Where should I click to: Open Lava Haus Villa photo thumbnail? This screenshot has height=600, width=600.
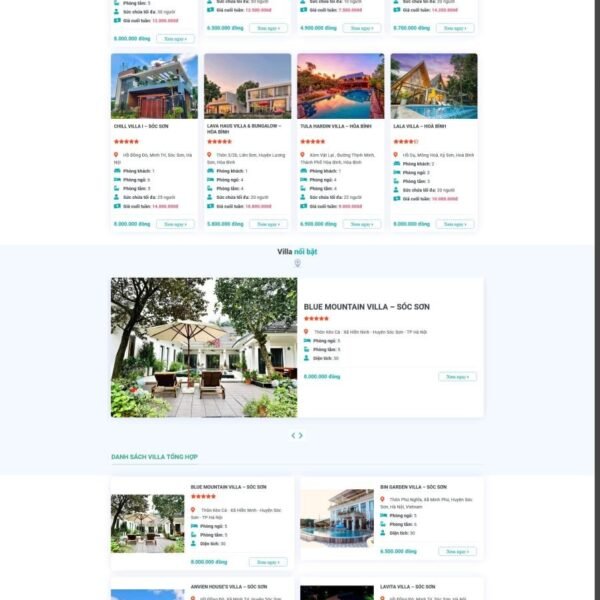click(247, 86)
